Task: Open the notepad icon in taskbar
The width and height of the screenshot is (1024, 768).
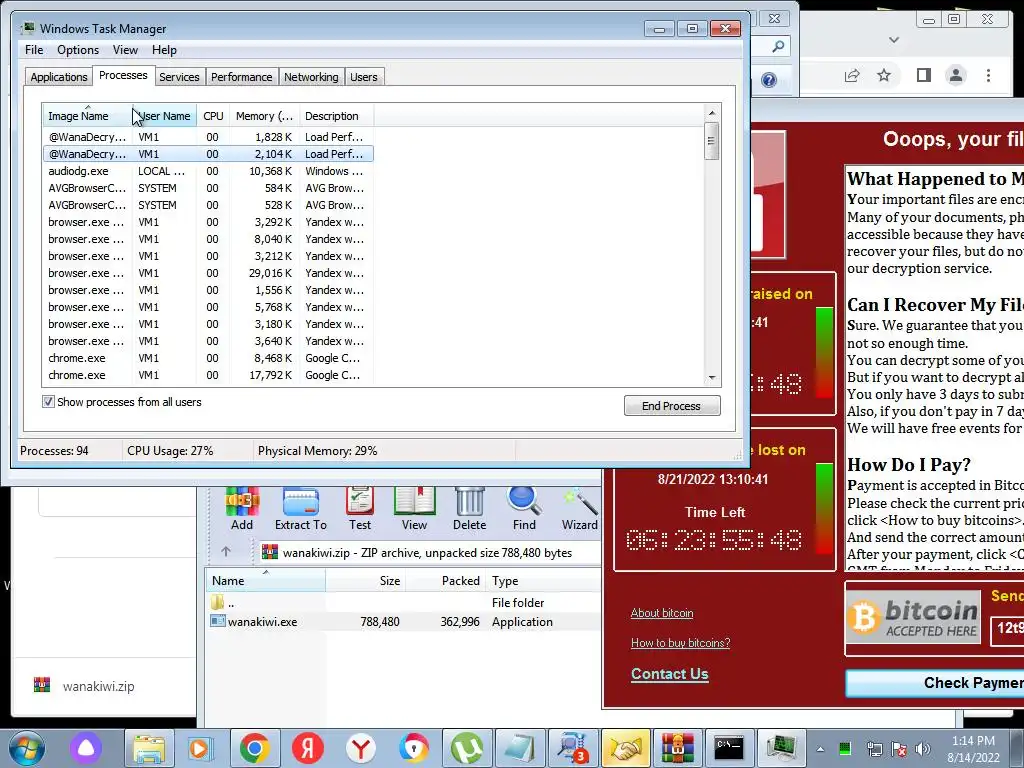Action: coord(520,748)
